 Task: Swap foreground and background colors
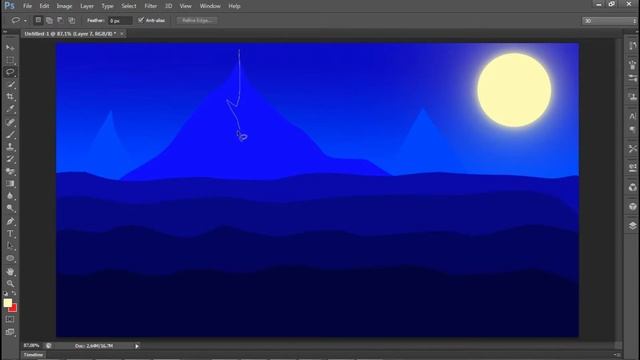(14, 293)
